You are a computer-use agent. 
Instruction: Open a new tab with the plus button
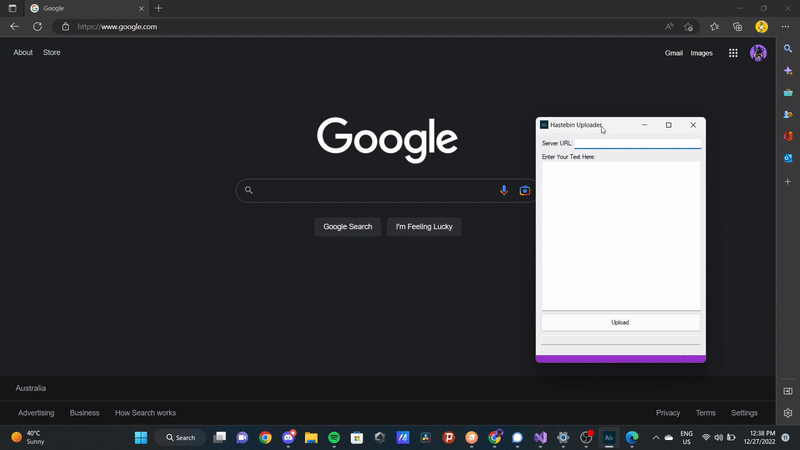[x=159, y=8]
